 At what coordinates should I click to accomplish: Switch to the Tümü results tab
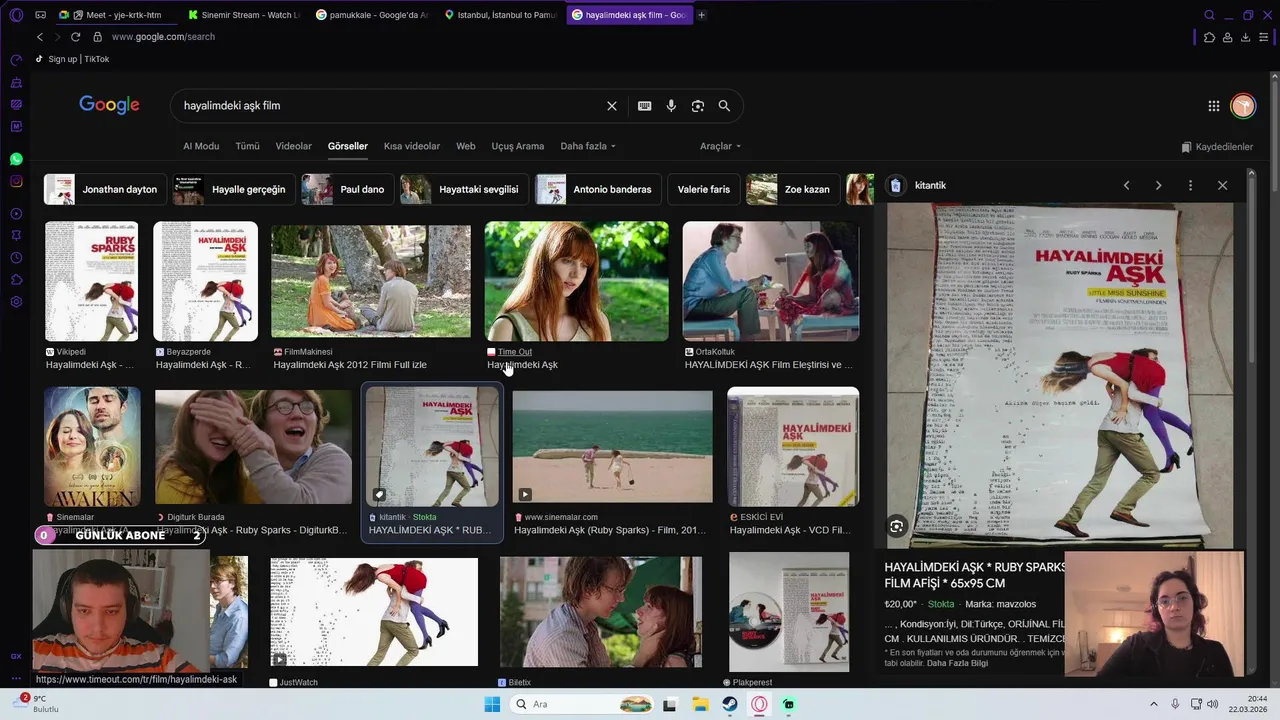click(x=247, y=146)
